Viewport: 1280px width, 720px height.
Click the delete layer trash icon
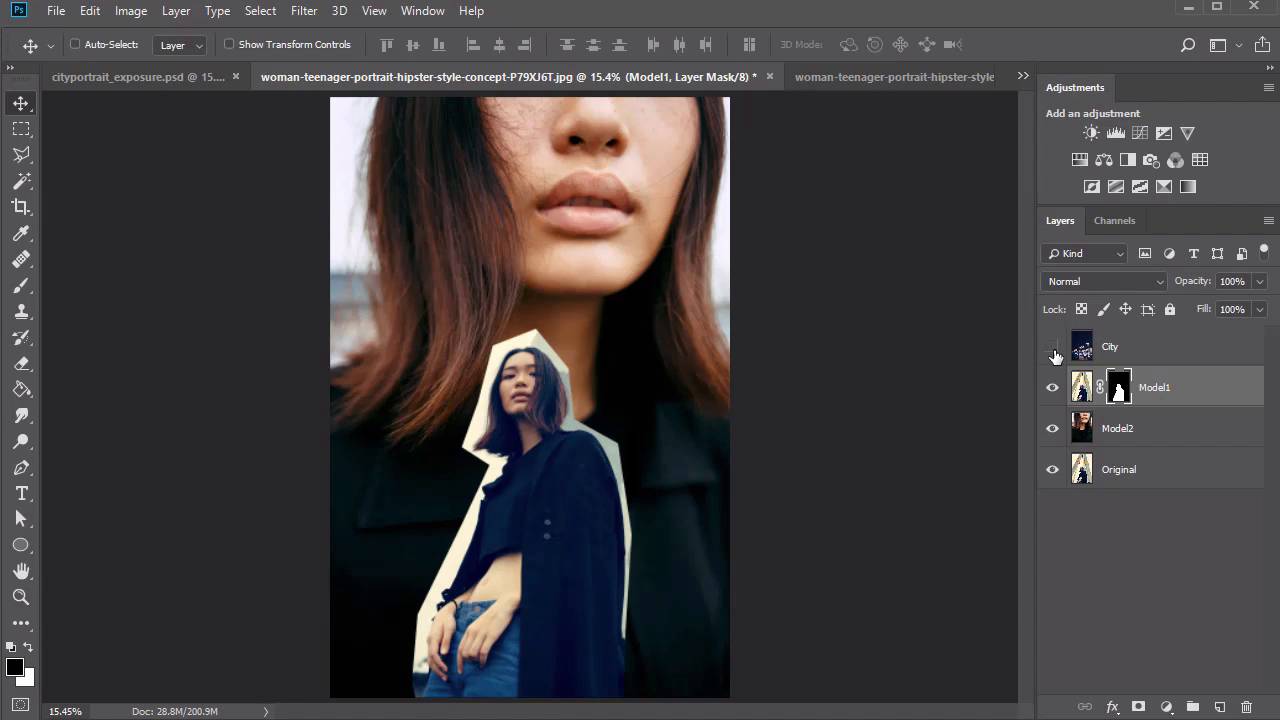(x=1246, y=707)
